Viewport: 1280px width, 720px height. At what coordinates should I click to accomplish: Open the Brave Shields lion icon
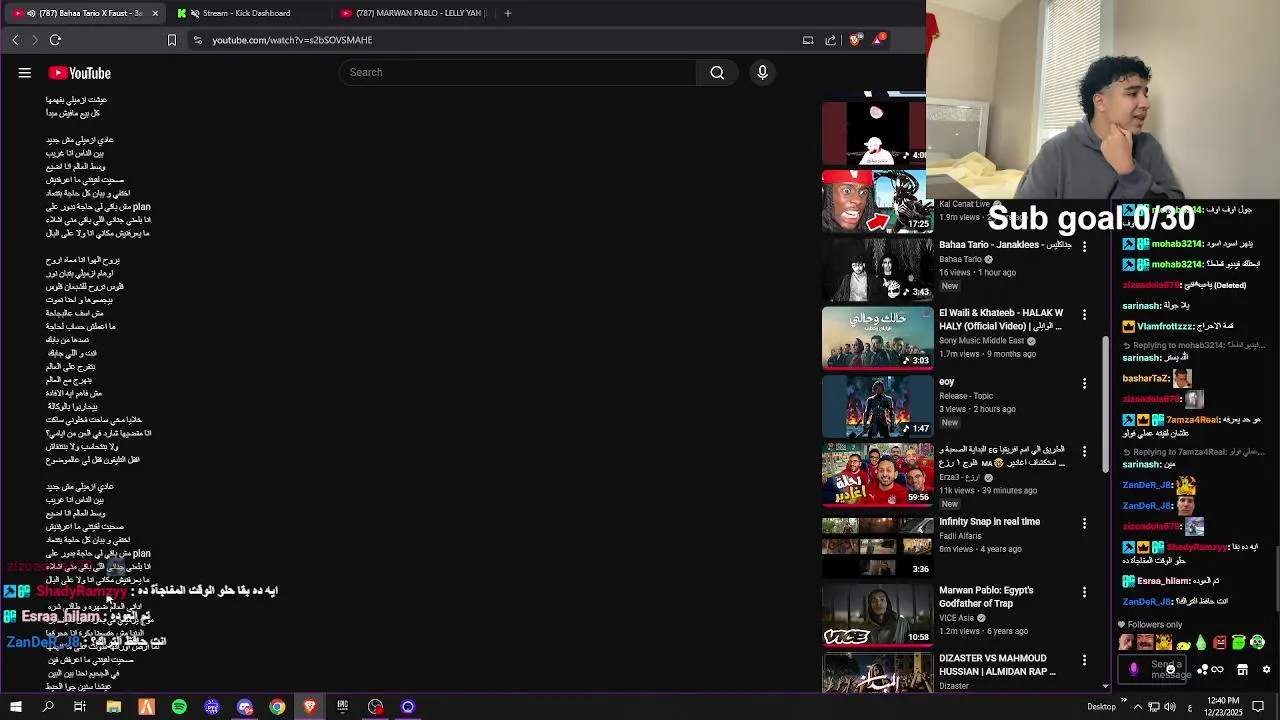pos(855,40)
